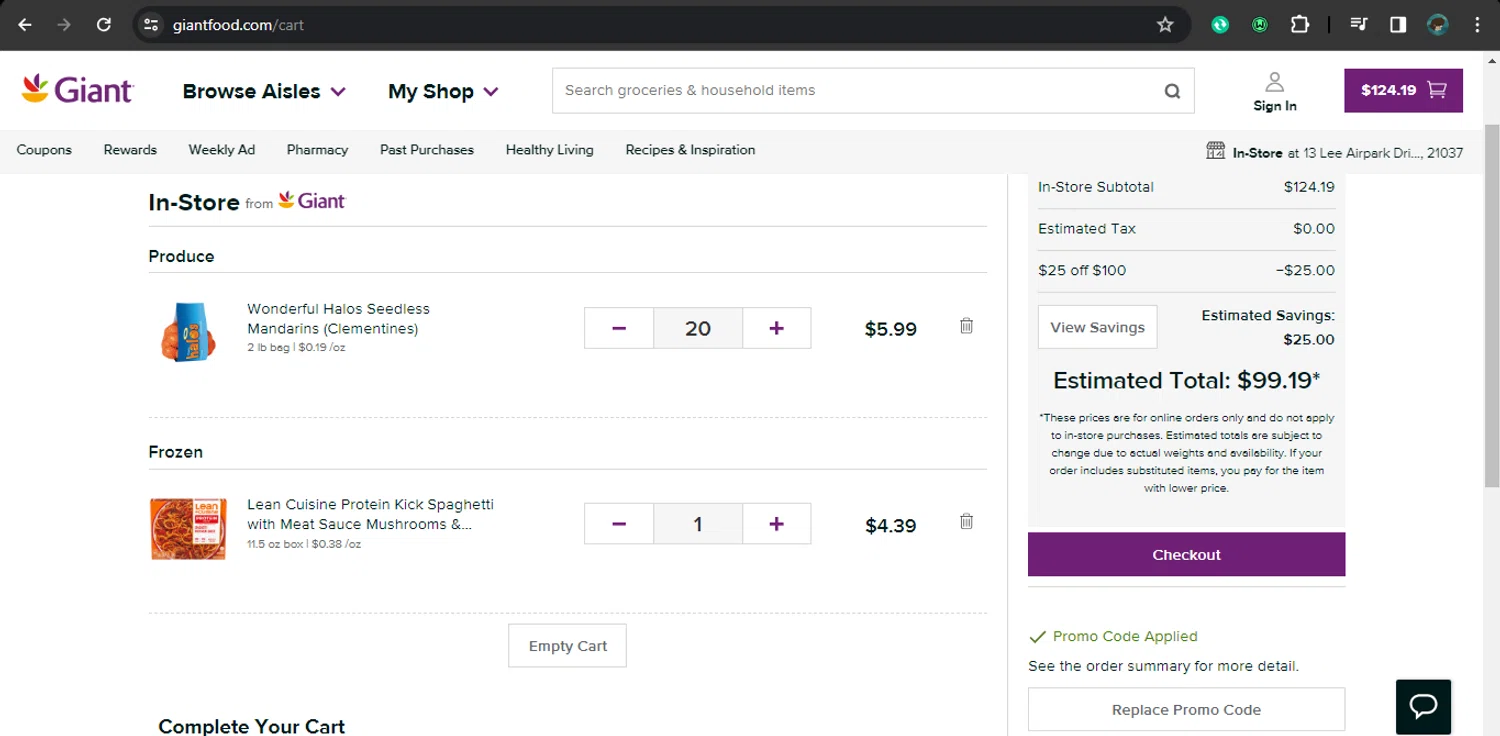Click the Halos Mandarins $5.99 price
This screenshot has width=1500, height=736.
point(890,329)
